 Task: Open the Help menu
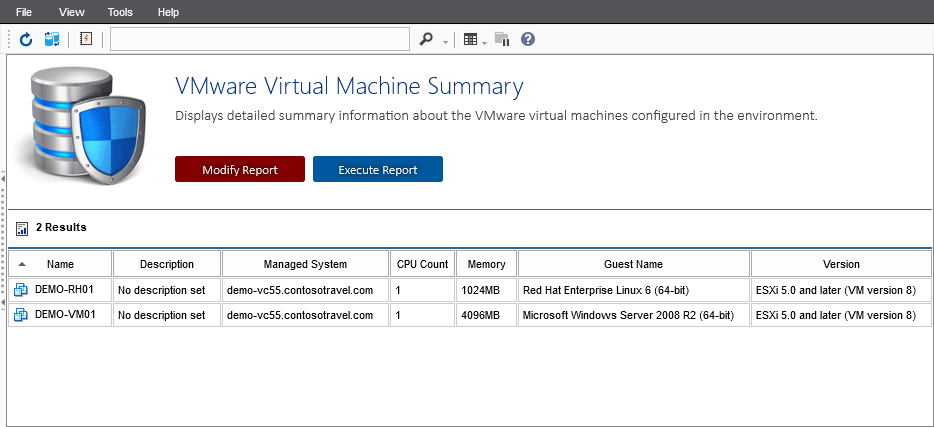point(168,12)
